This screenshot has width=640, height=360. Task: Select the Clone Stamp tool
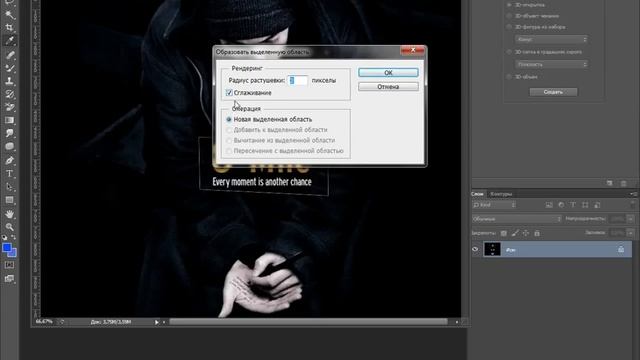pyautogui.click(x=9, y=81)
